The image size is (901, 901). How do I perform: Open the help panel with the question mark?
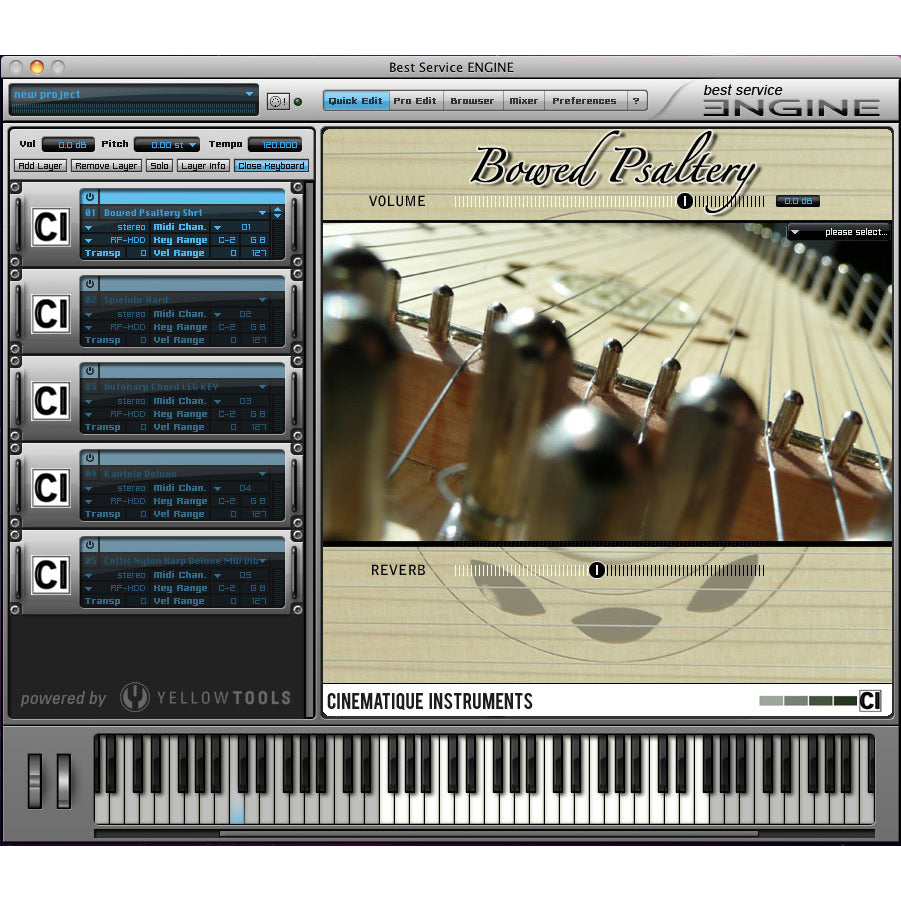[637, 100]
